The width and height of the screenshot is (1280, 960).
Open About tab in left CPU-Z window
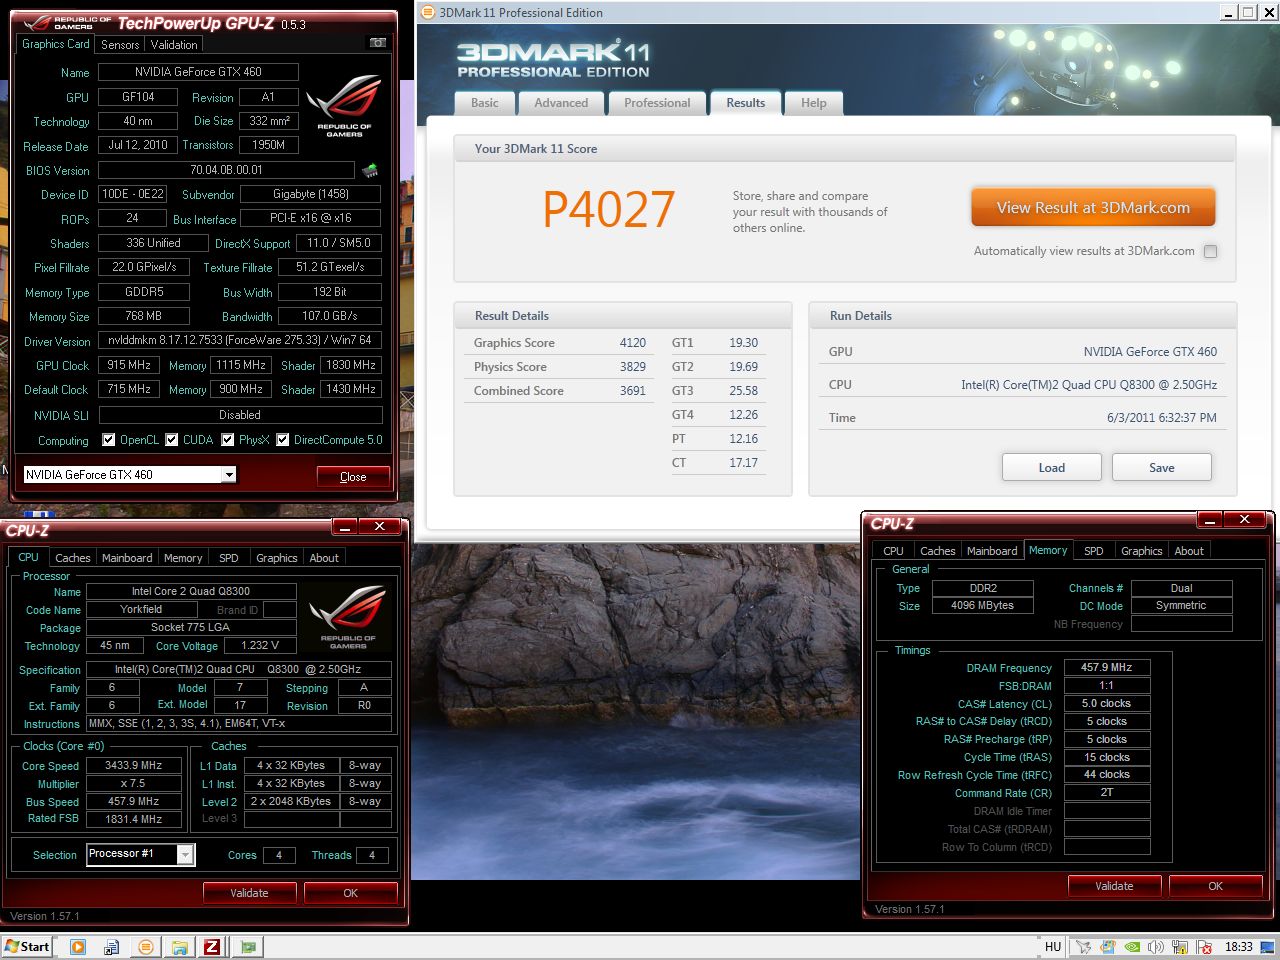[324, 558]
